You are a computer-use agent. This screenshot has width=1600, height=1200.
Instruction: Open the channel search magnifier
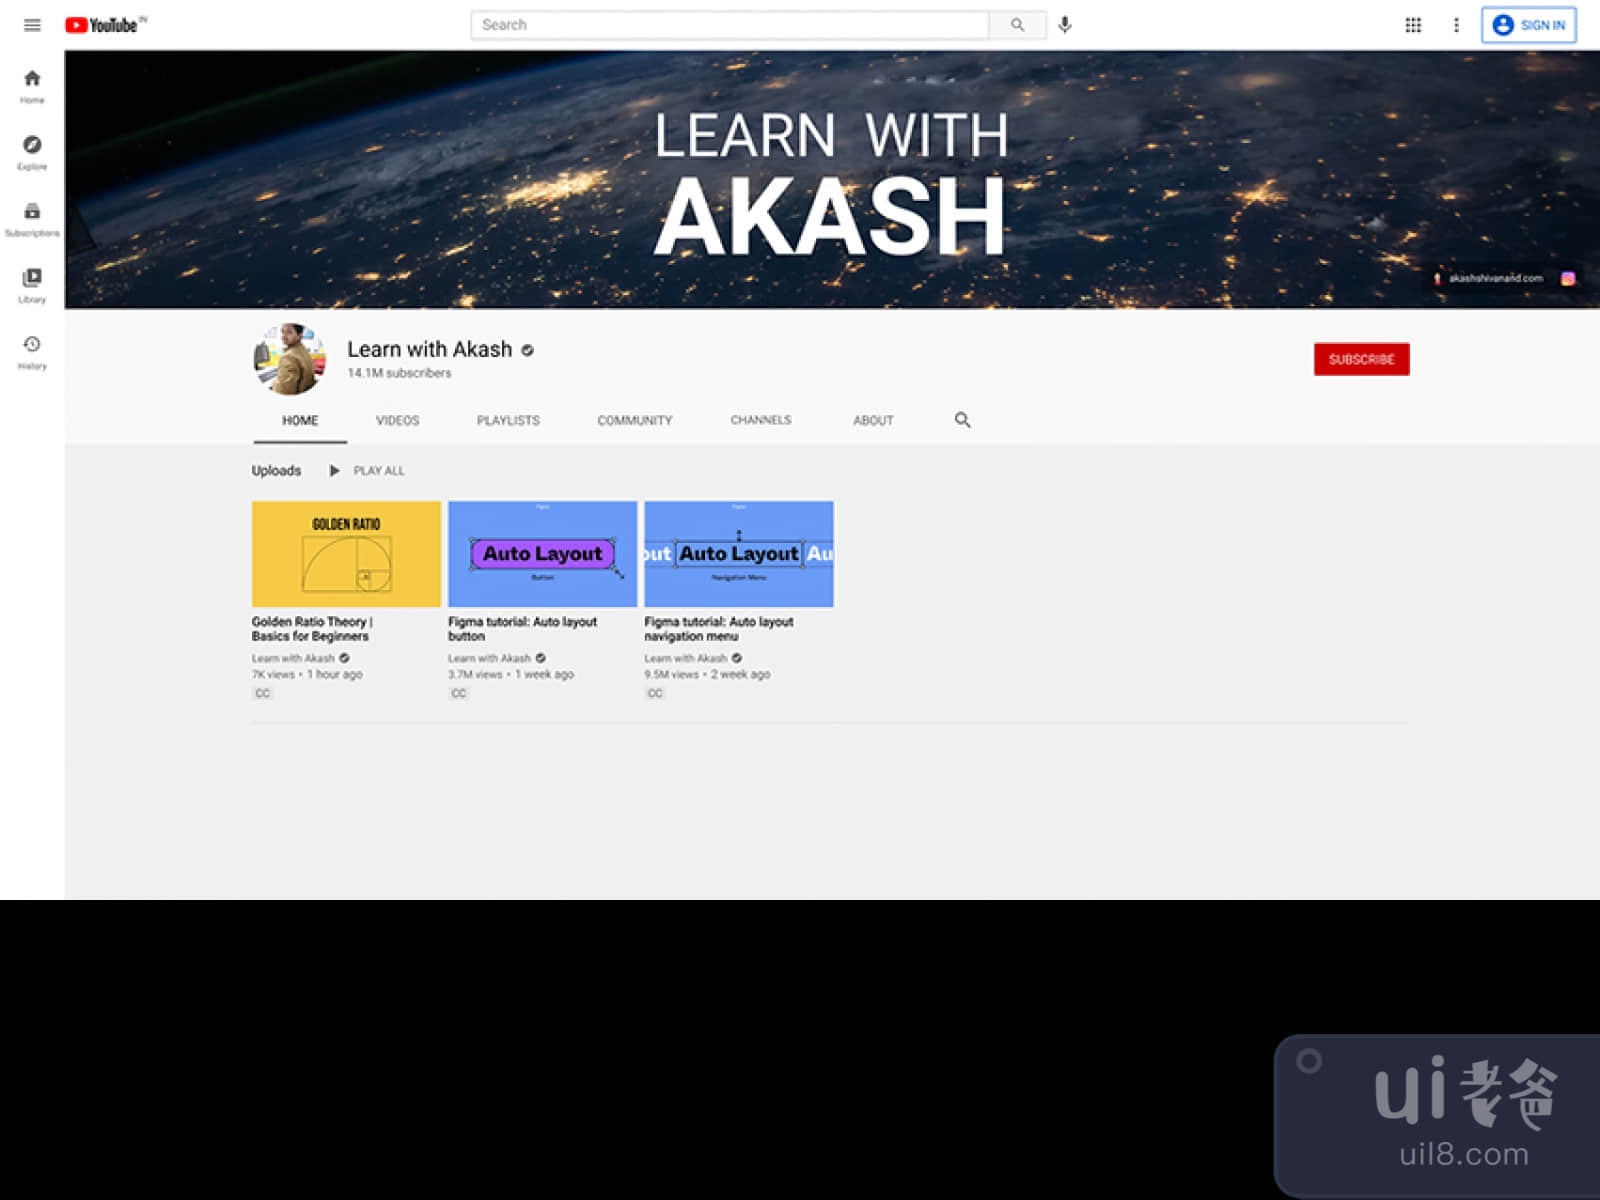[x=962, y=420]
